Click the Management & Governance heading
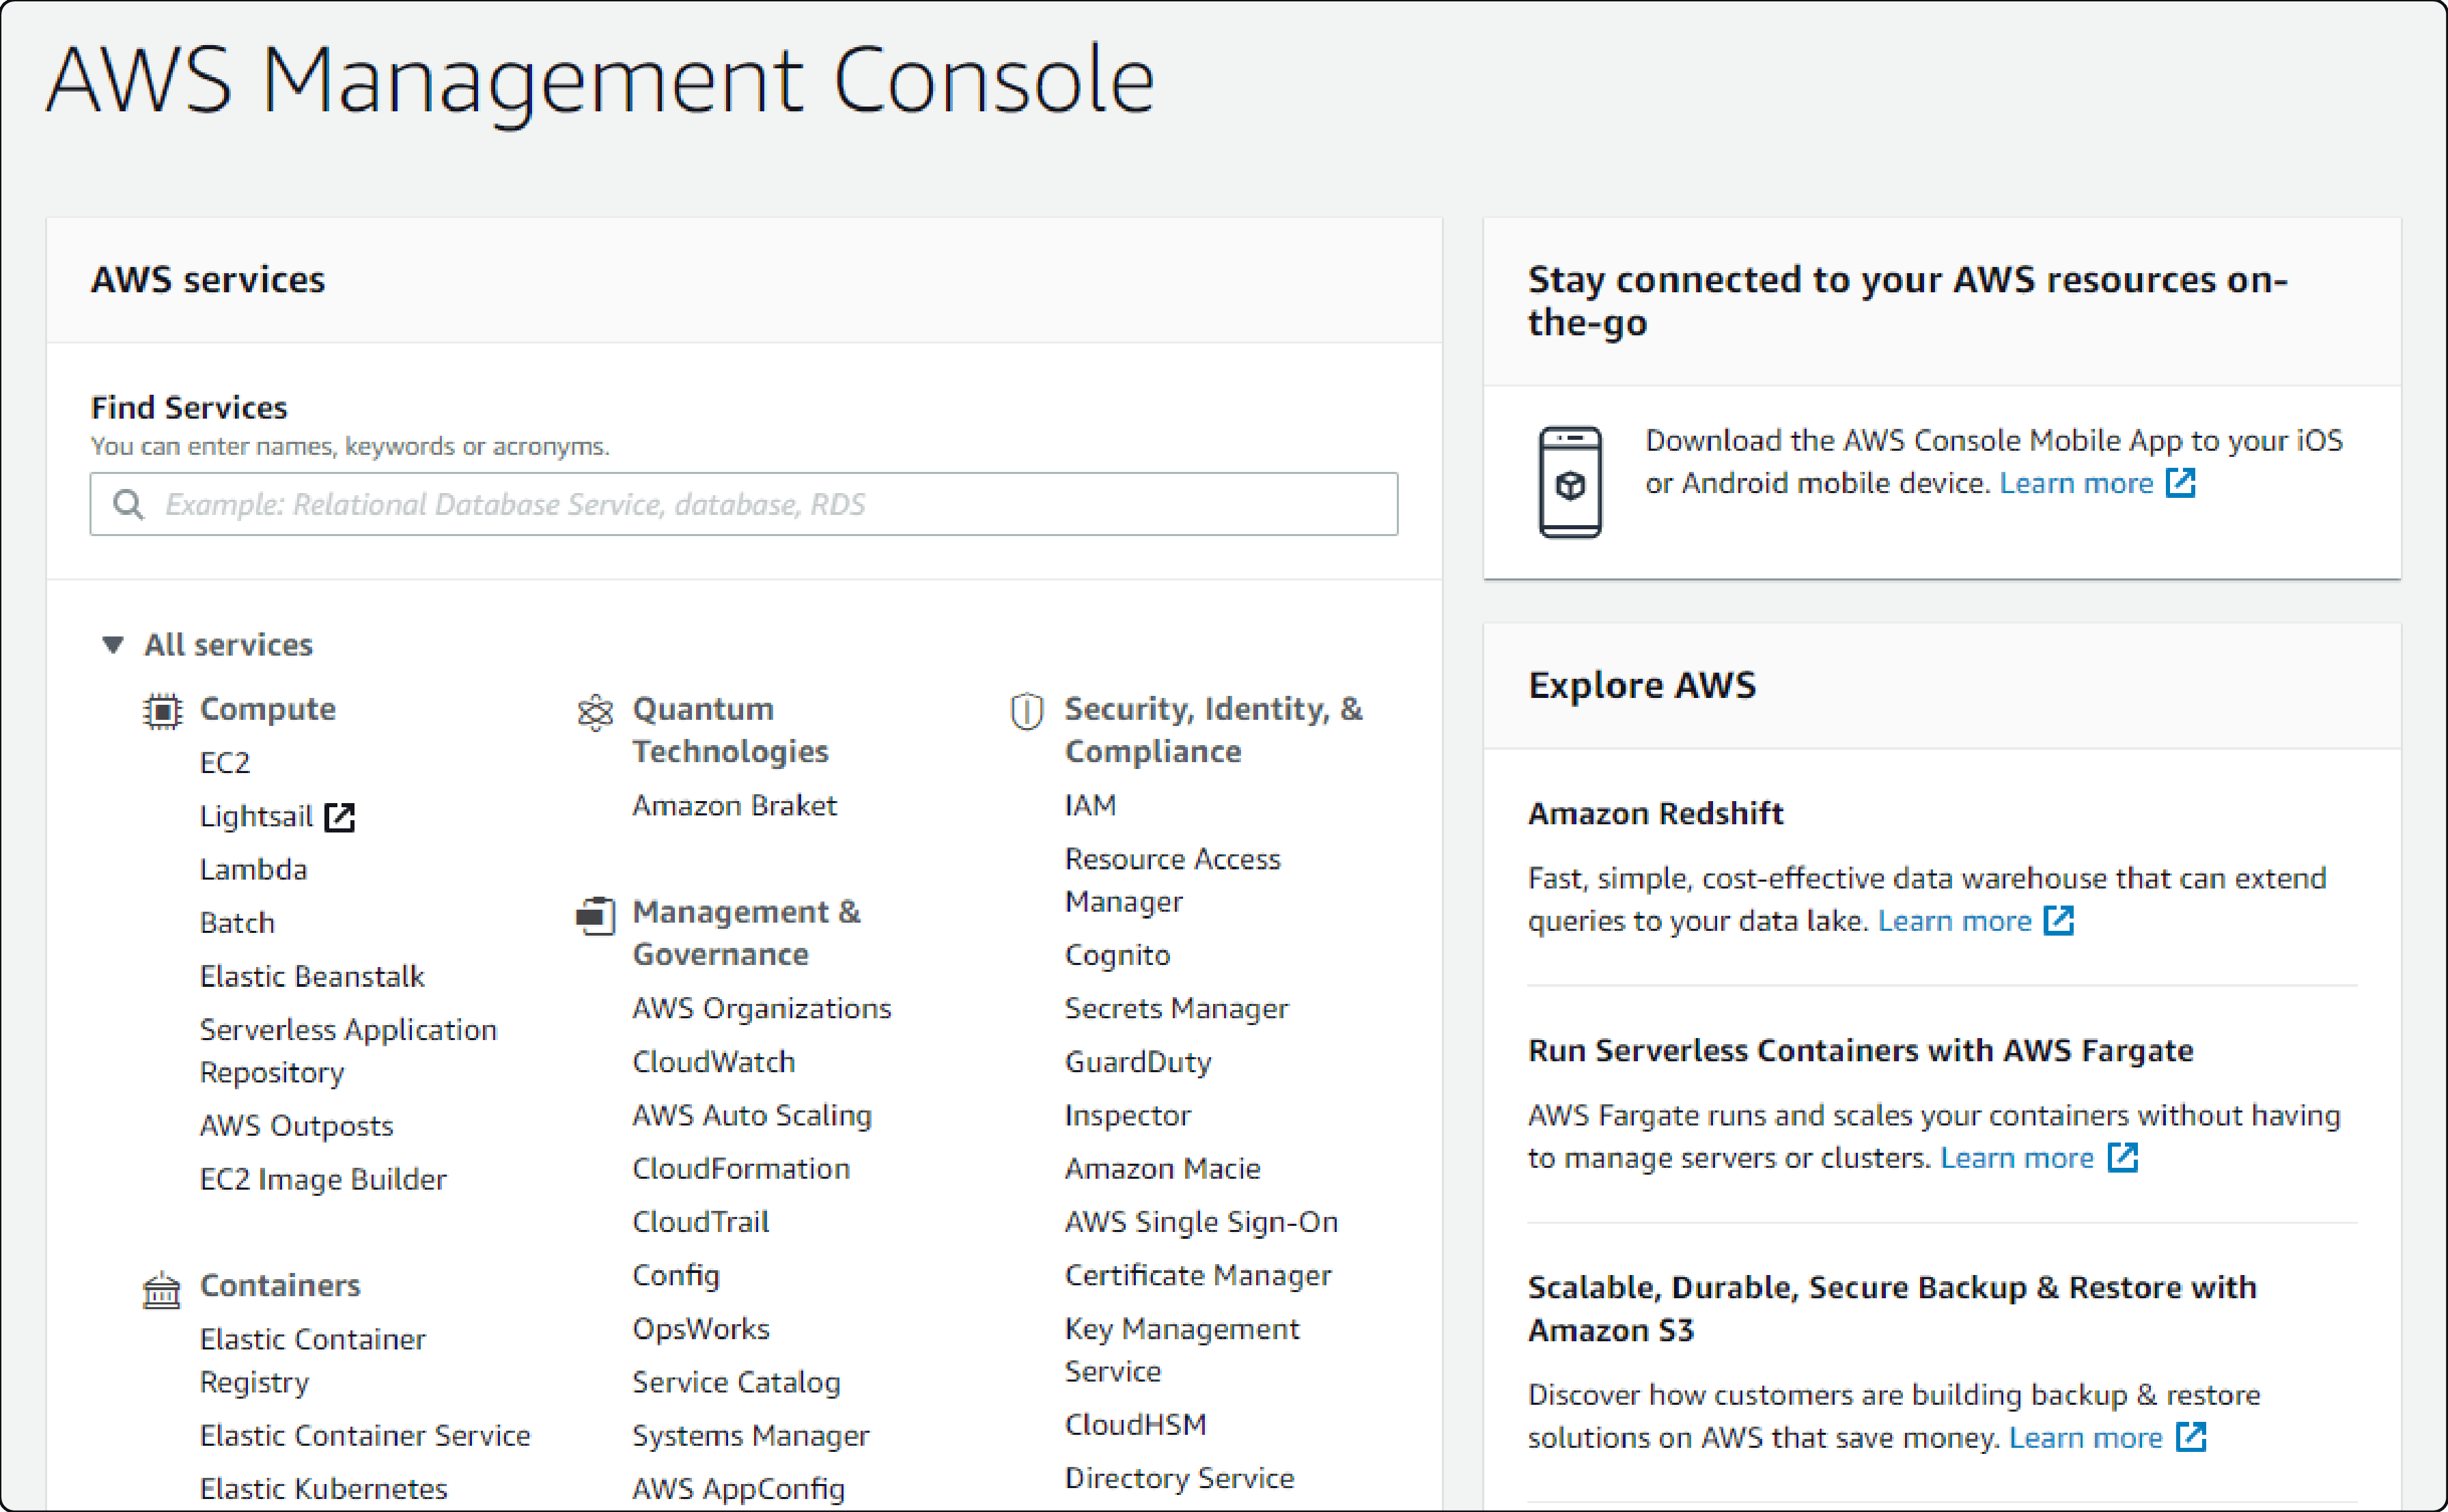 (747, 933)
